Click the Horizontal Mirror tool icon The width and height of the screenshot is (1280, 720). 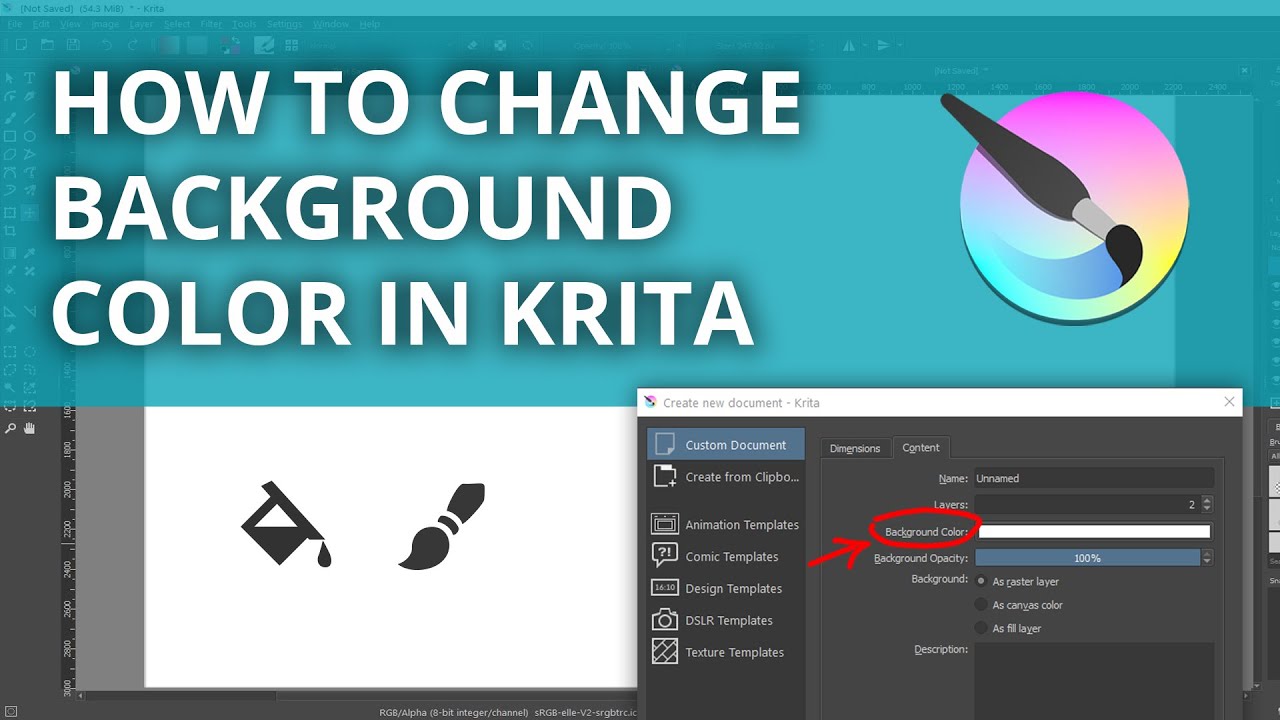(x=848, y=45)
